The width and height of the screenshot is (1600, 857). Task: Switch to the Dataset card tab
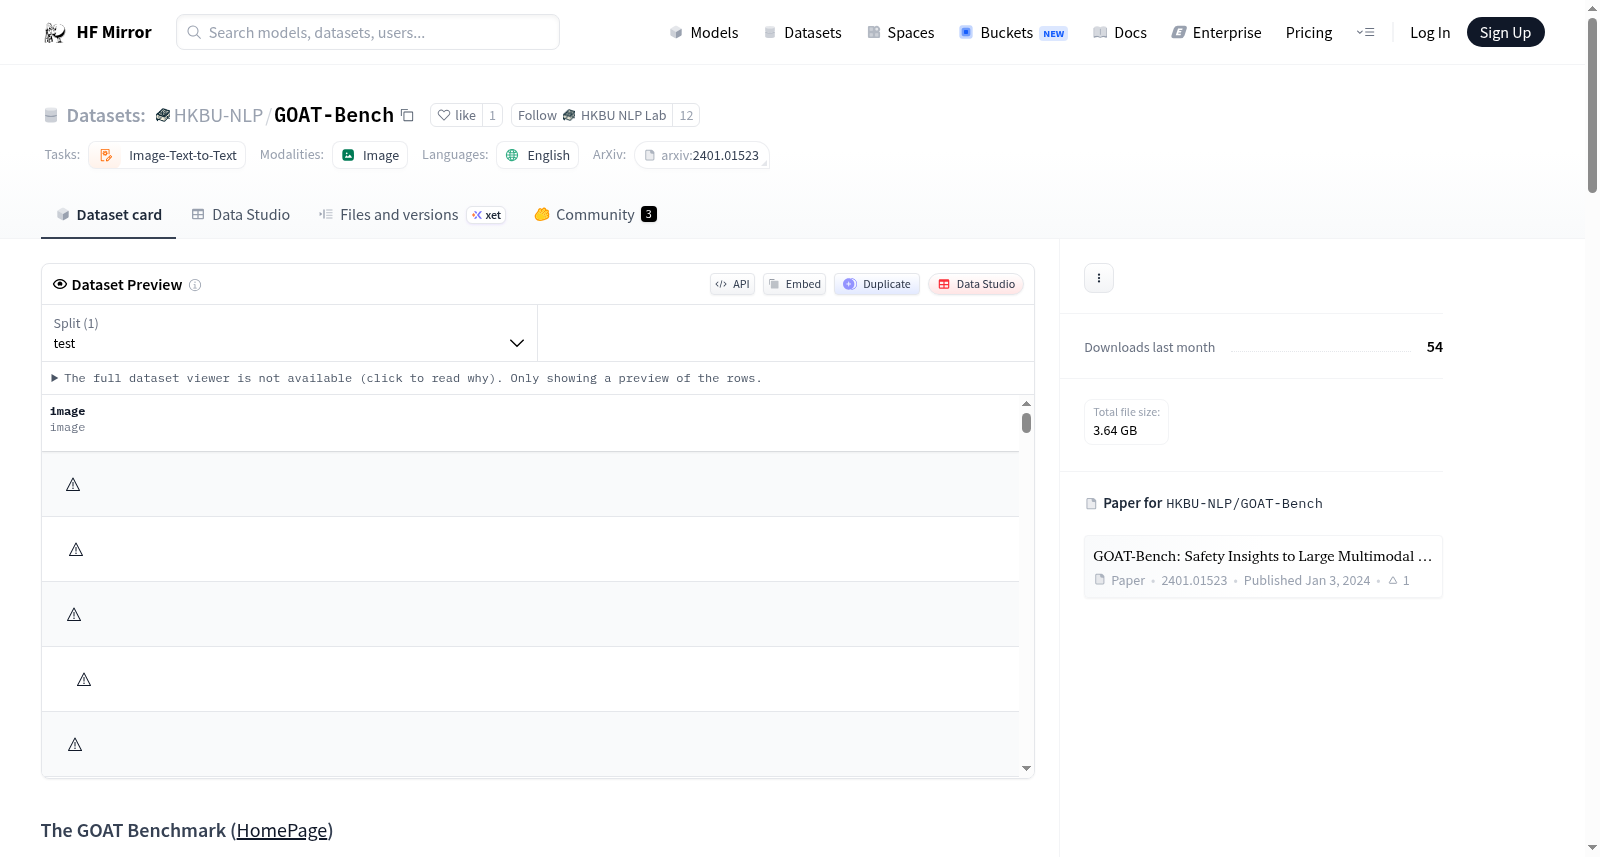click(108, 215)
